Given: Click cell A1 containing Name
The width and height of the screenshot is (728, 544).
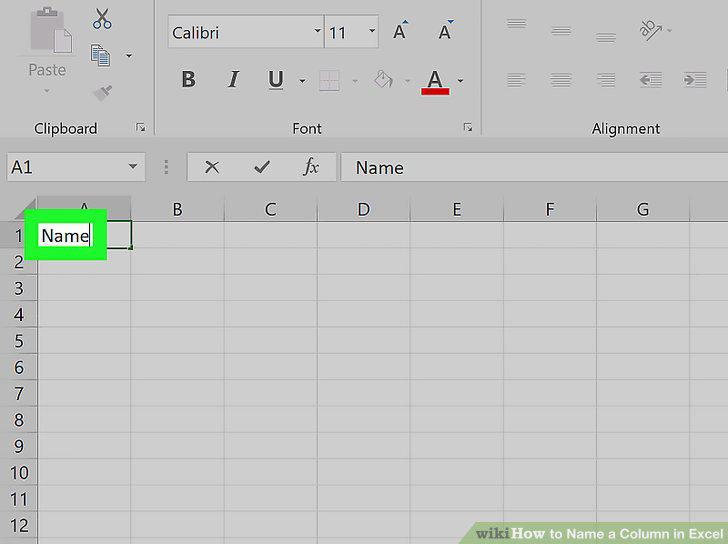Looking at the screenshot, I should [84, 235].
